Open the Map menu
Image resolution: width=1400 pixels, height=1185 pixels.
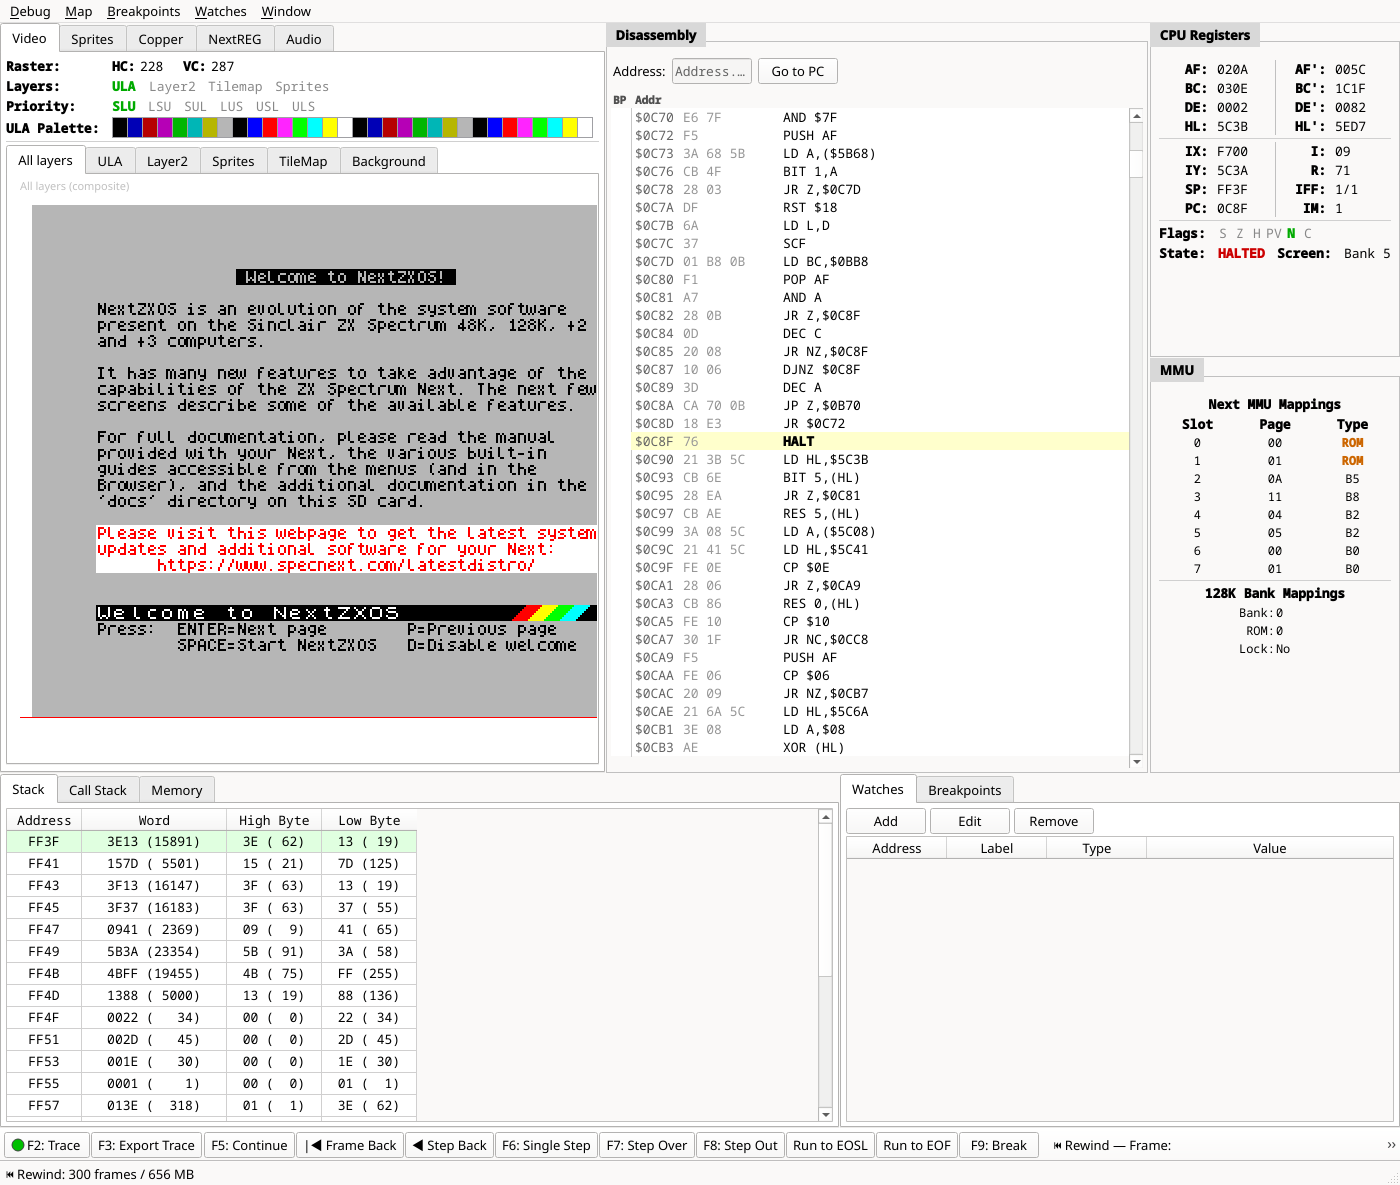(78, 11)
